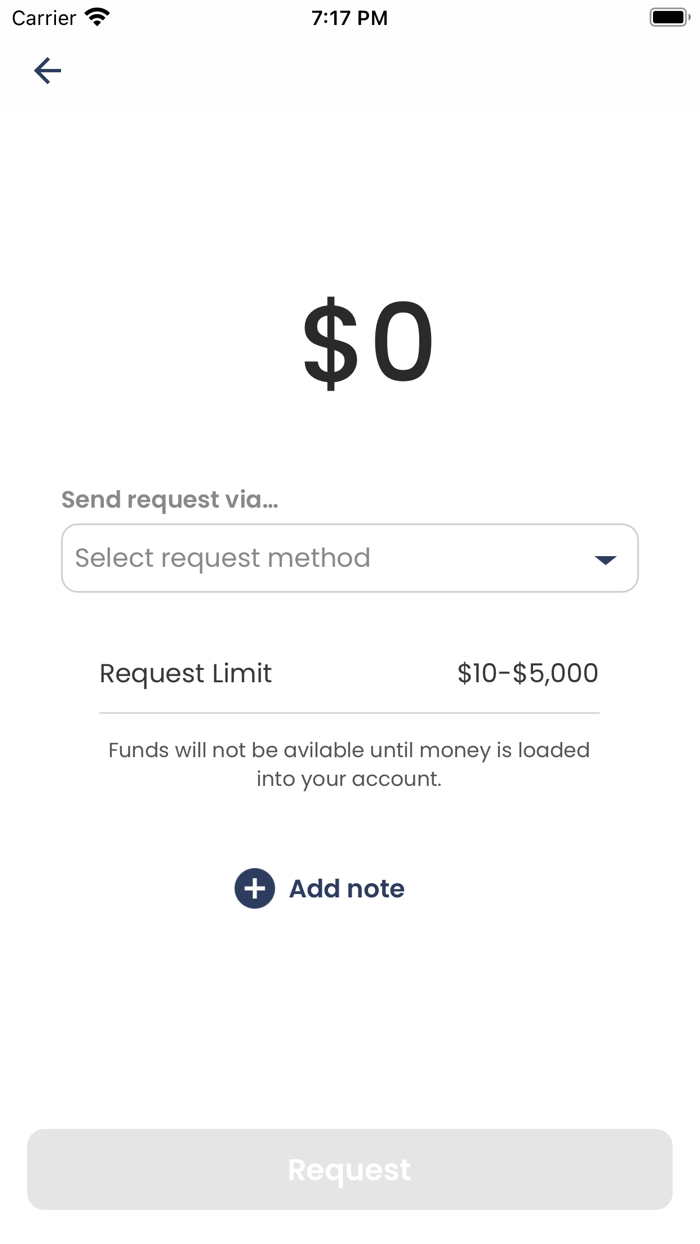Tap the Send request via label
Screen dimensions: 700x1244
pos(170,499)
